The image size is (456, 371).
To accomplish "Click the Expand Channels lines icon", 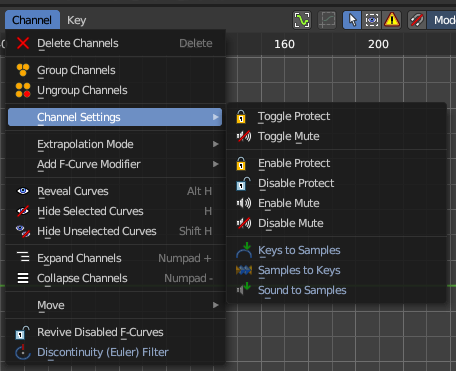I will click(x=23, y=257).
